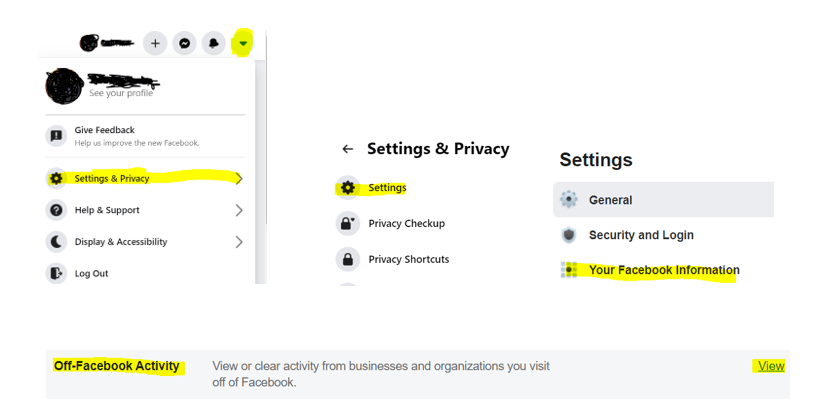Open the Messenger icon
820x410 pixels.
pyautogui.click(x=184, y=43)
